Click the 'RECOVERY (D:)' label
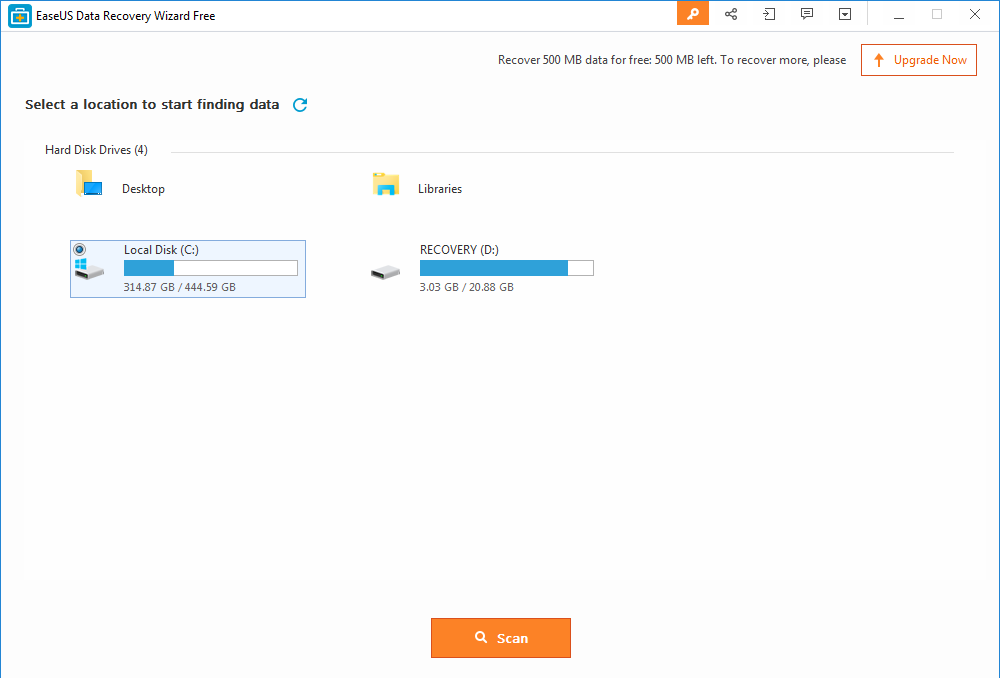This screenshot has width=1000, height=678. coord(459,250)
